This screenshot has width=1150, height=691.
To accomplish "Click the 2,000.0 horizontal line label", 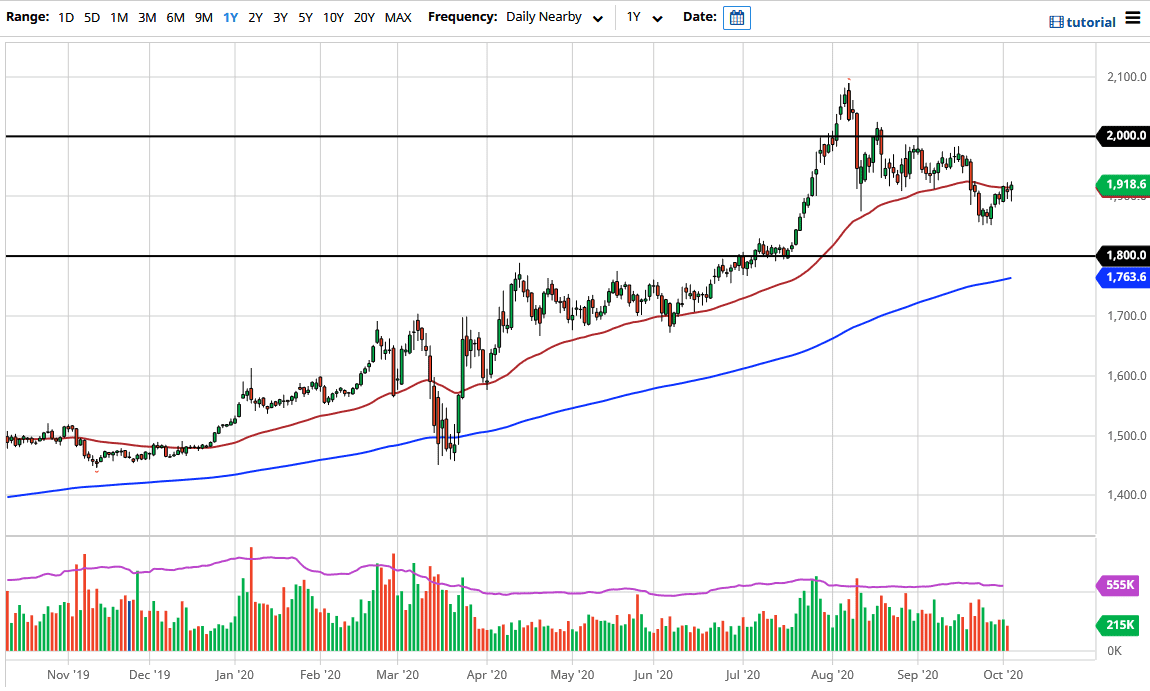I will coord(1123,136).
